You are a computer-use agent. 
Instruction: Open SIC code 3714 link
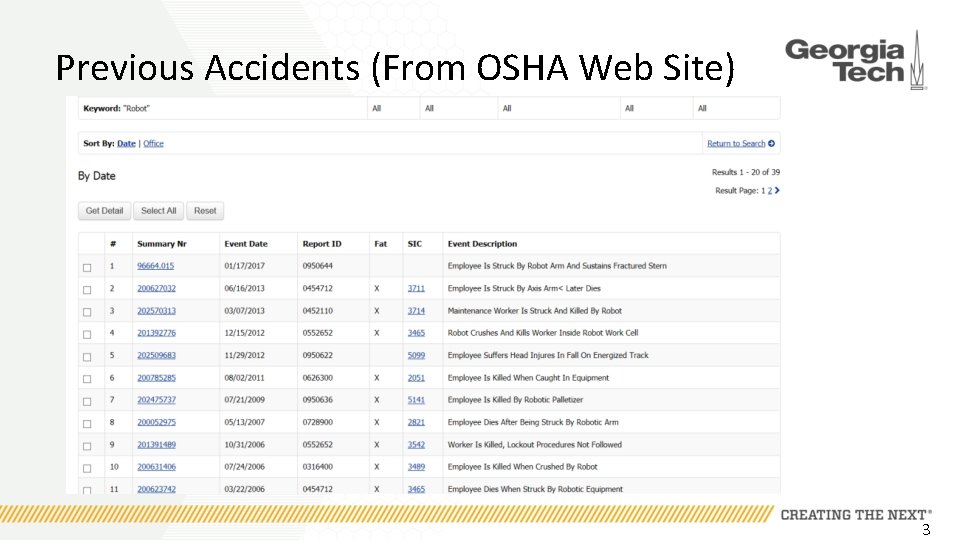[x=416, y=311]
